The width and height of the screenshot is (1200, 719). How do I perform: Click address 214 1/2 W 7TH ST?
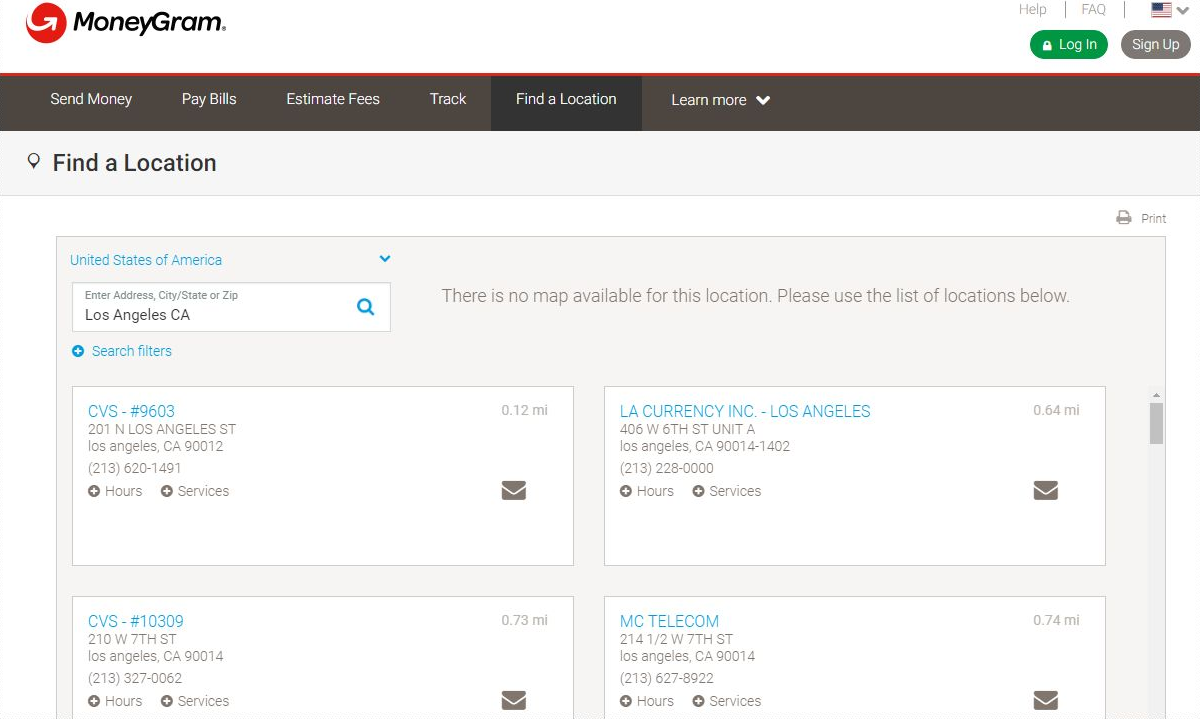click(677, 639)
